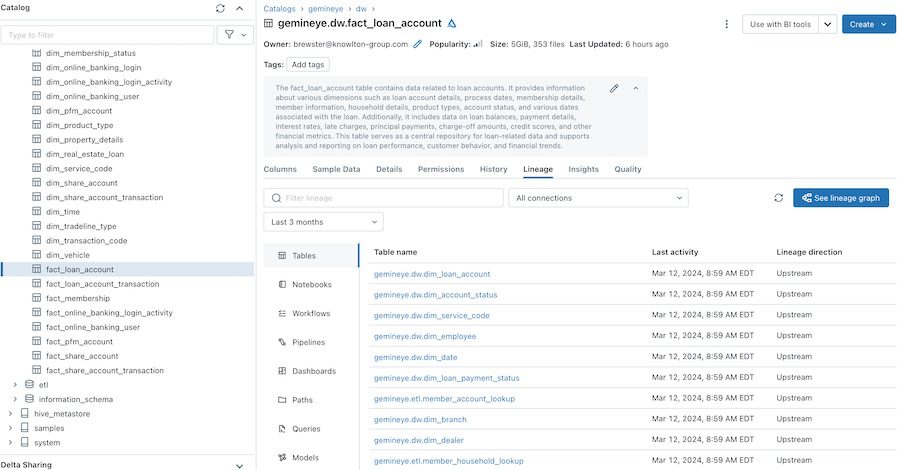This screenshot has width=900, height=470.
Task: Click gemineye in breadcrumb
Action: pos(325,9)
